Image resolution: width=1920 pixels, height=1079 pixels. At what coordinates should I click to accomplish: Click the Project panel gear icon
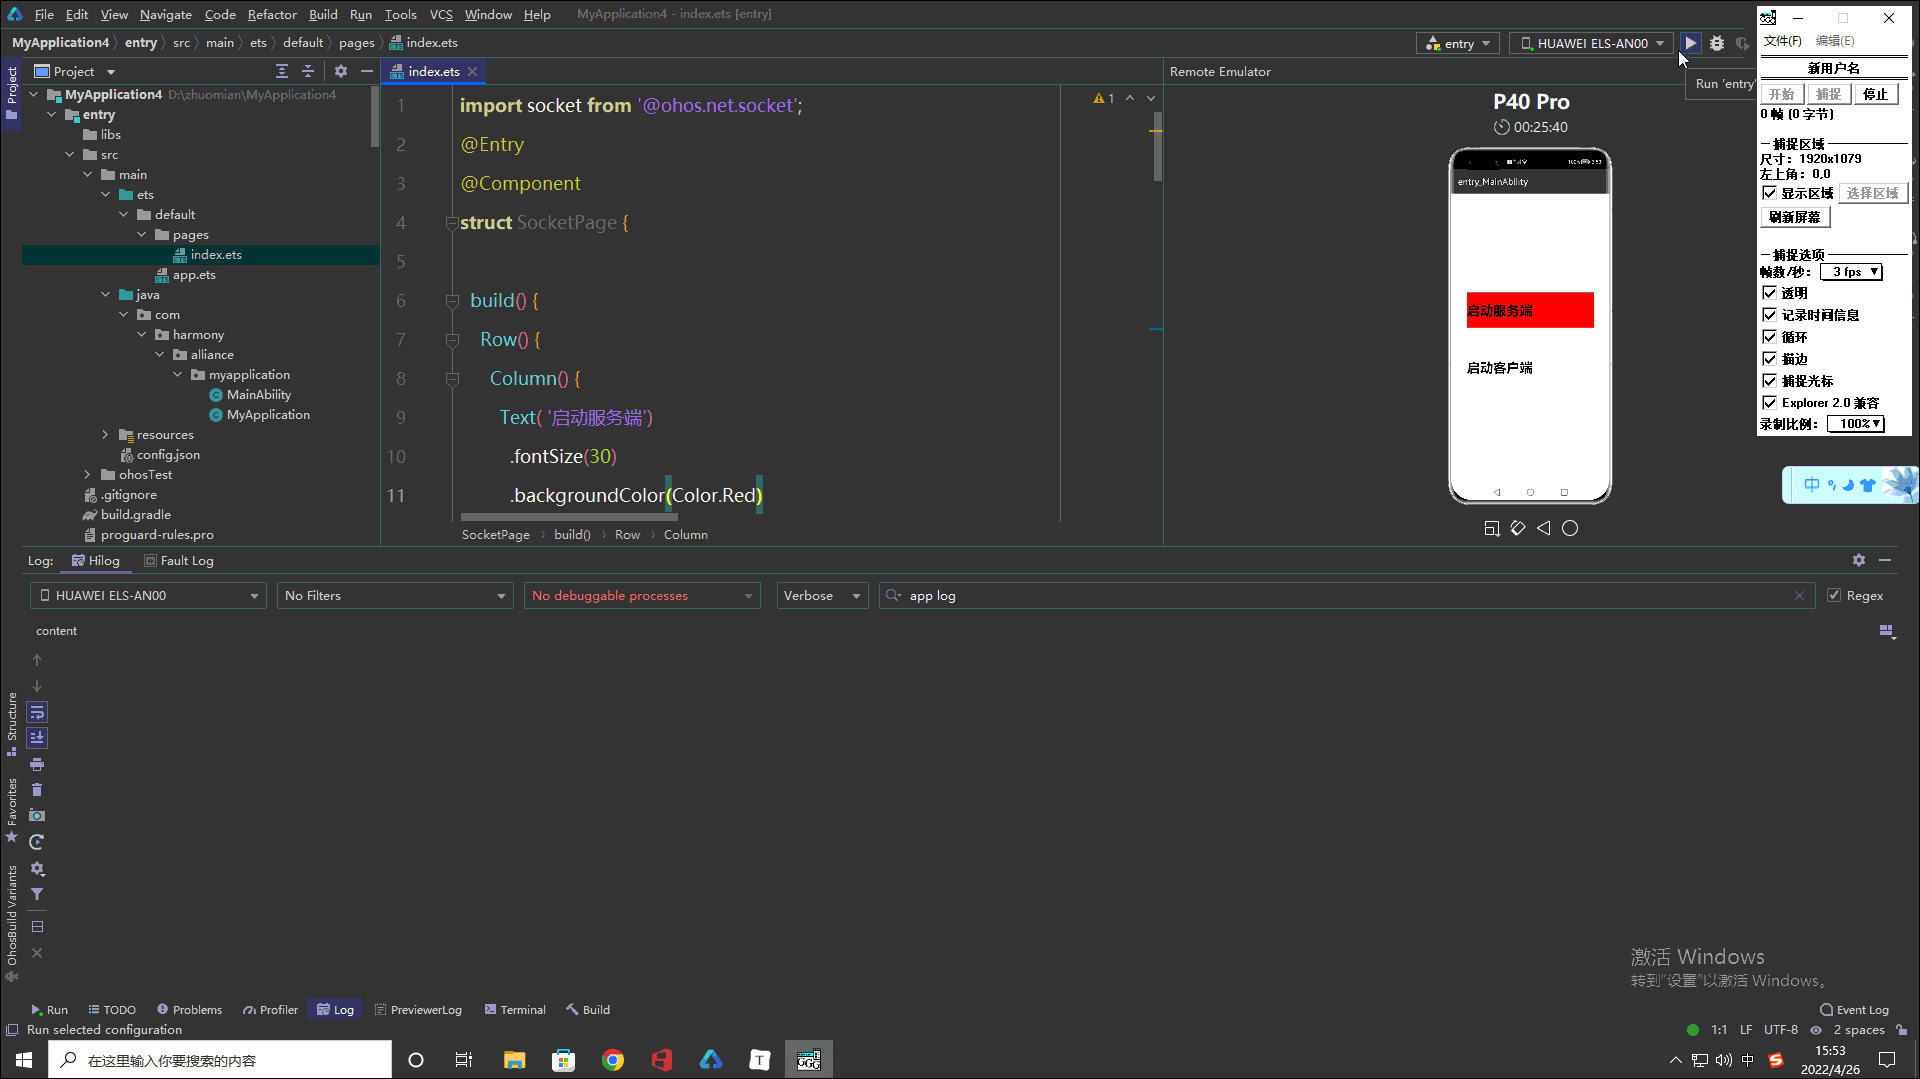point(341,71)
